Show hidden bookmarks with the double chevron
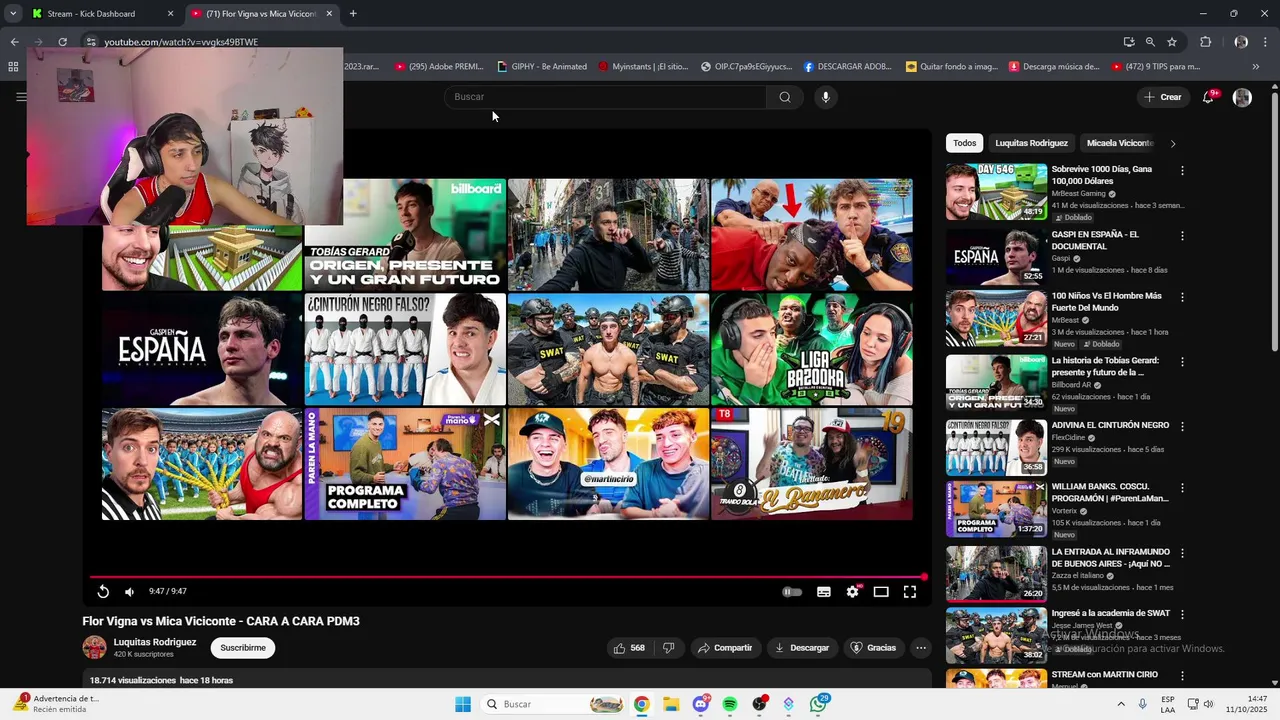The height and width of the screenshot is (720, 1280). pyautogui.click(x=1255, y=67)
